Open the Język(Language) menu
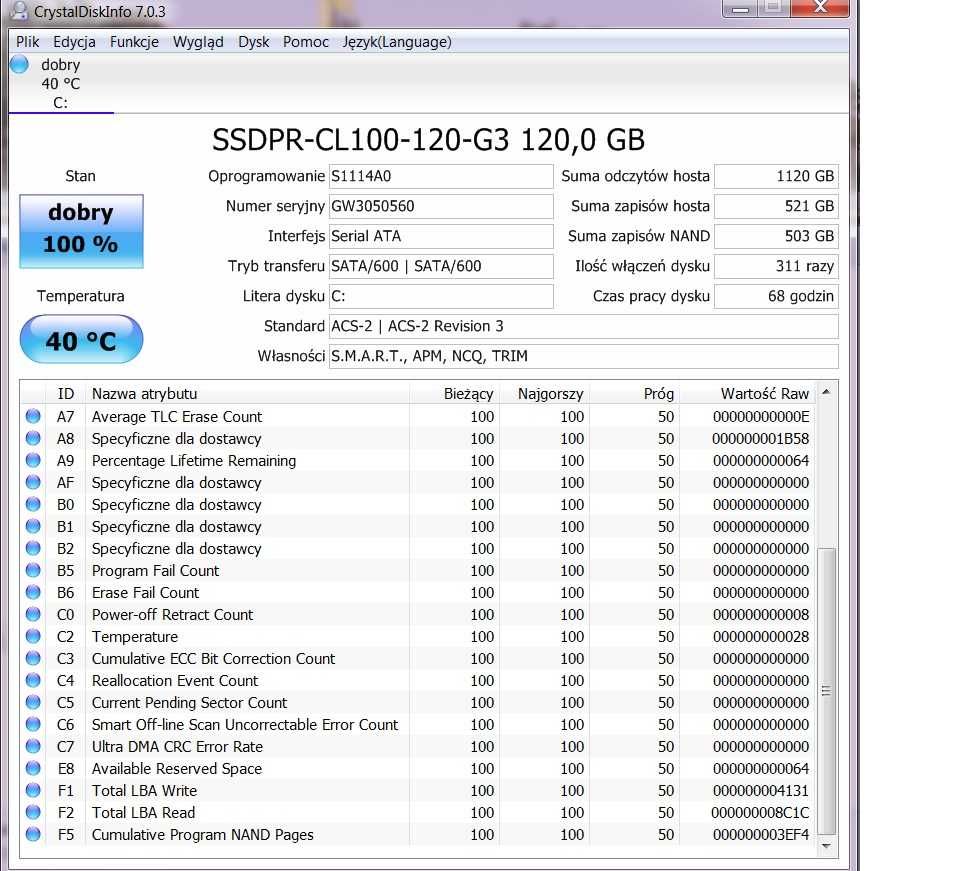 (x=397, y=42)
